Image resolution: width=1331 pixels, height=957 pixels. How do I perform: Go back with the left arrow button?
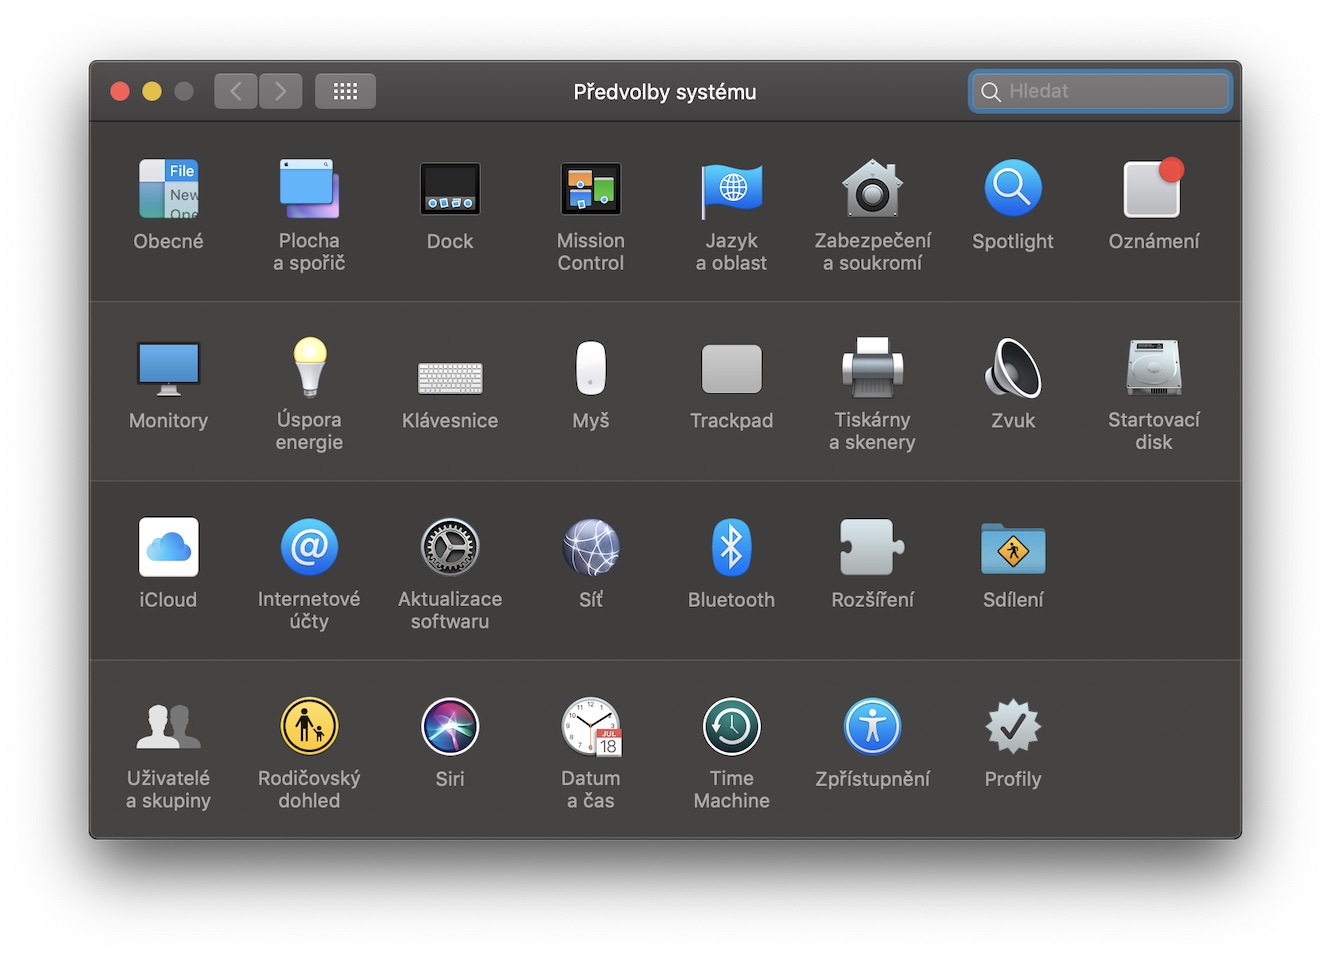[x=236, y=91]
